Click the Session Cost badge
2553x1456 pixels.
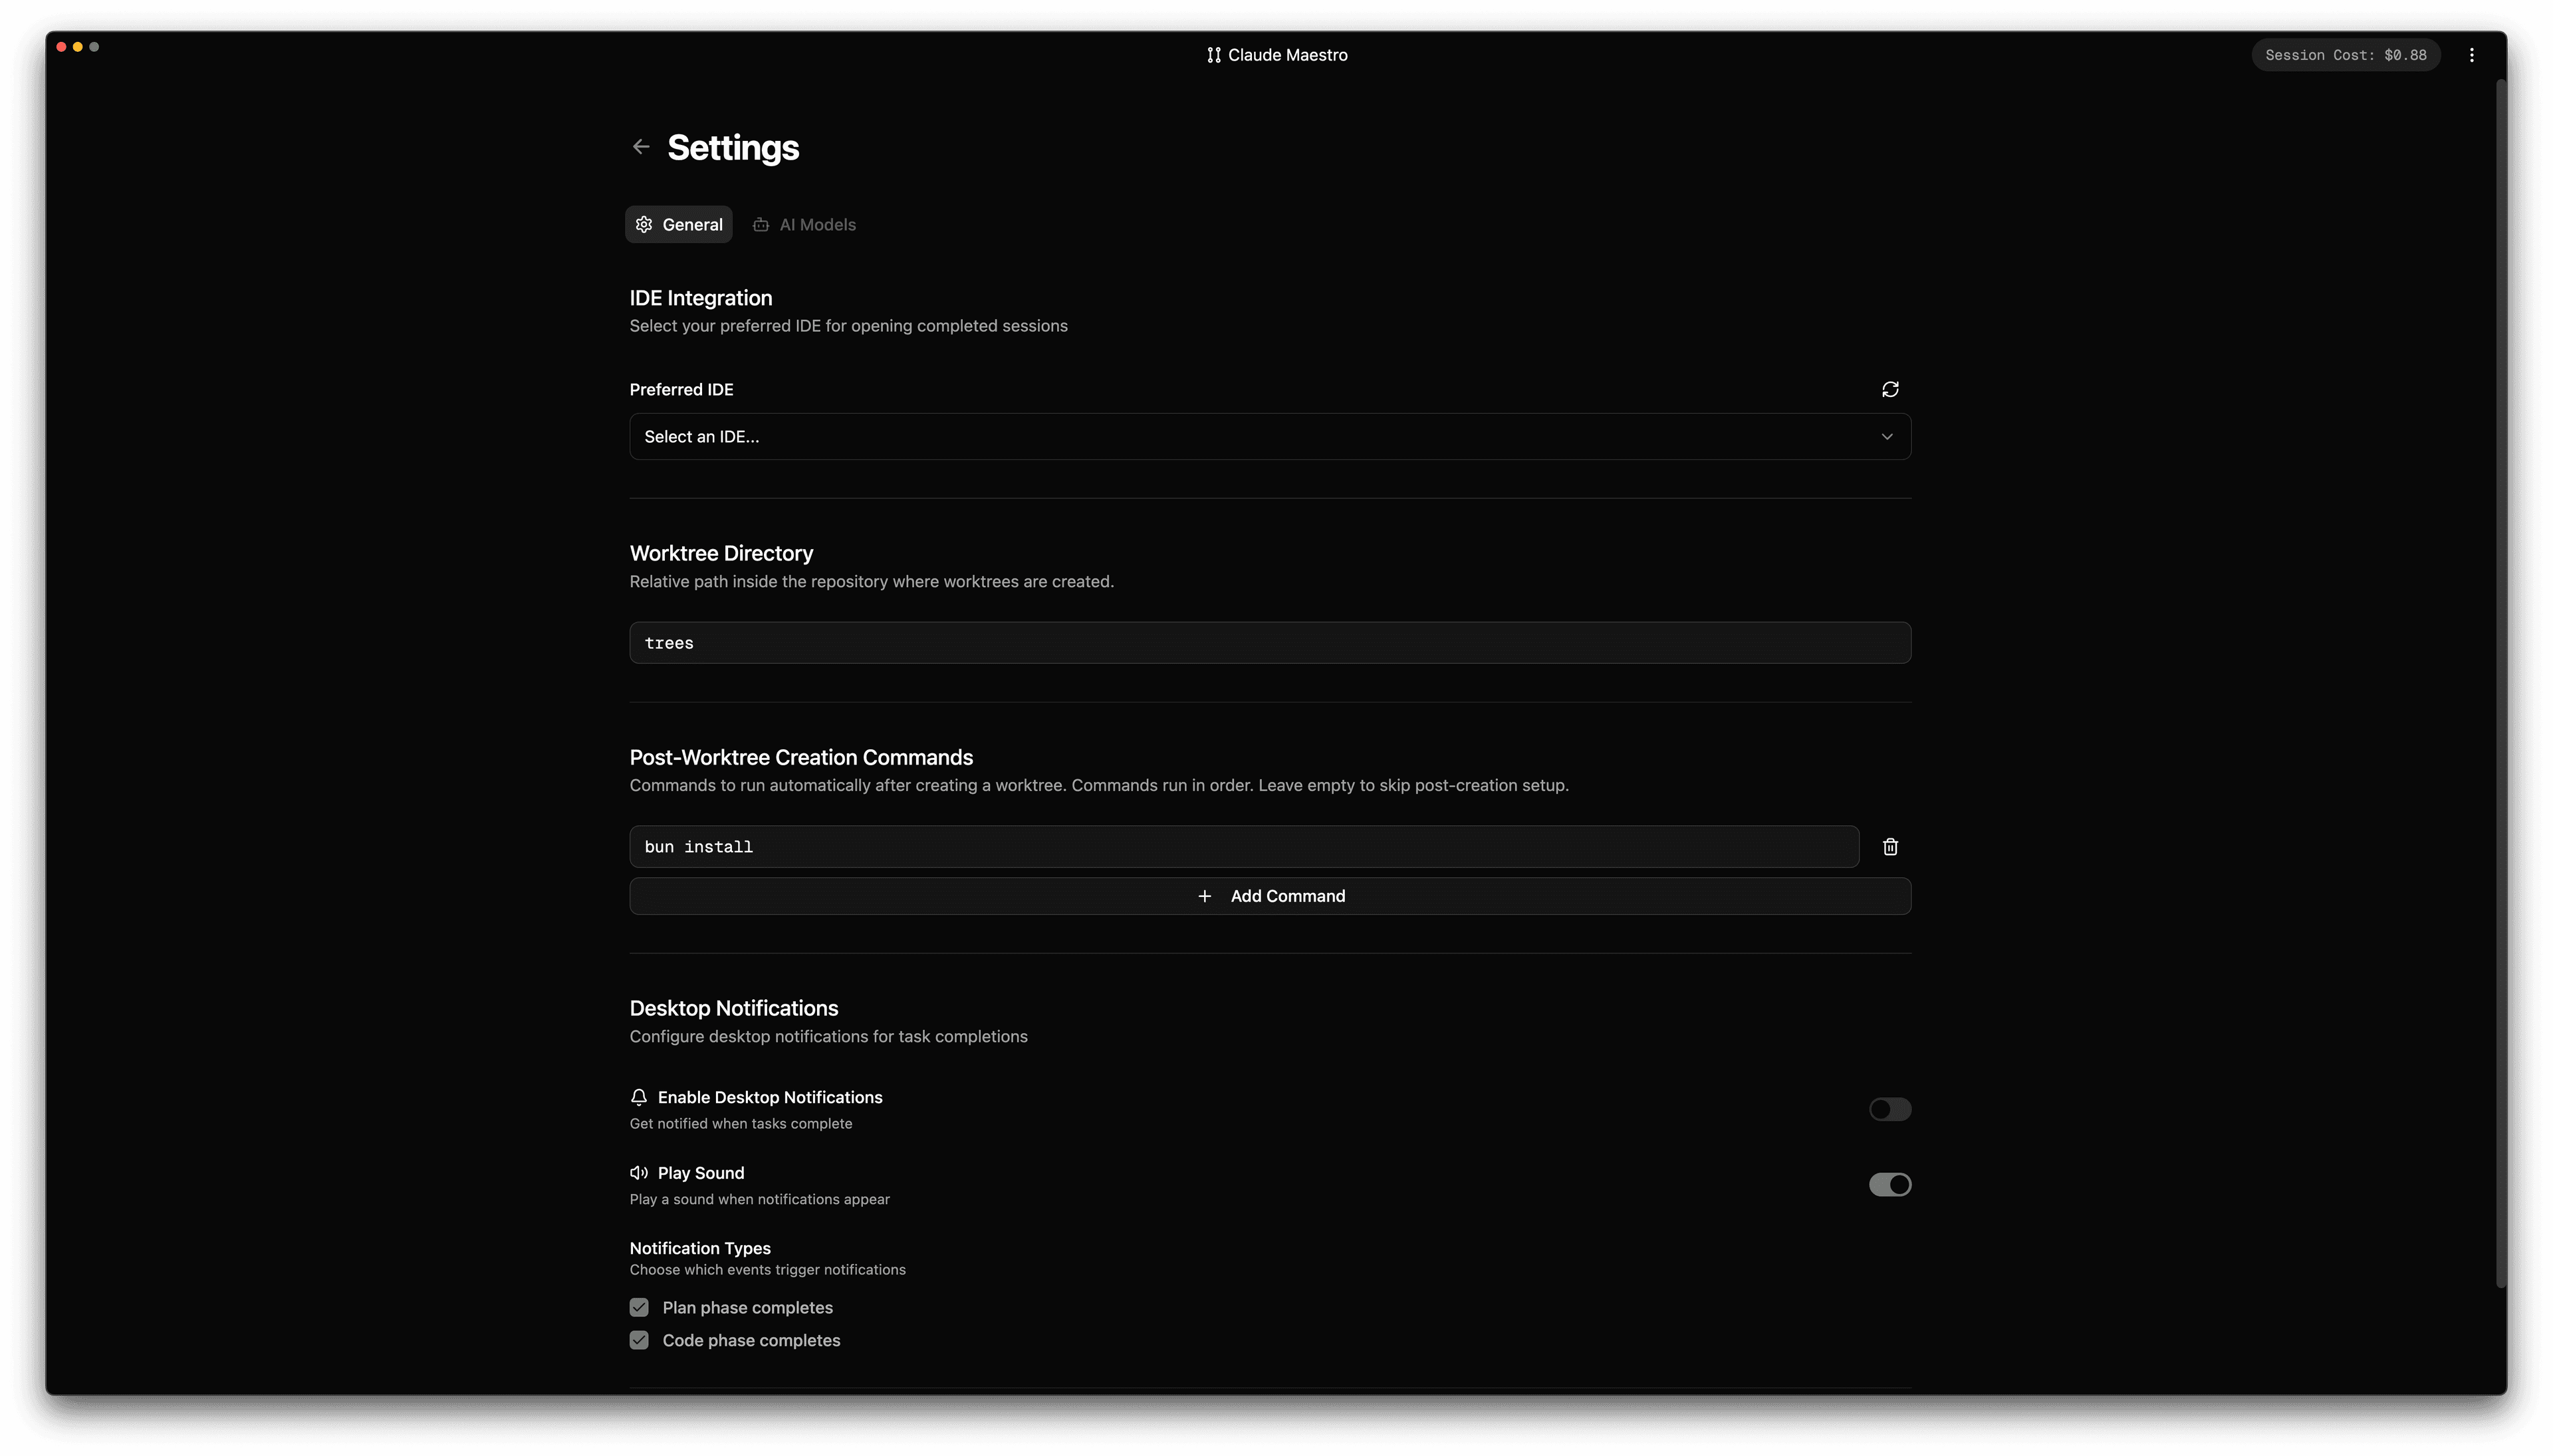(x=2344, y=55)
